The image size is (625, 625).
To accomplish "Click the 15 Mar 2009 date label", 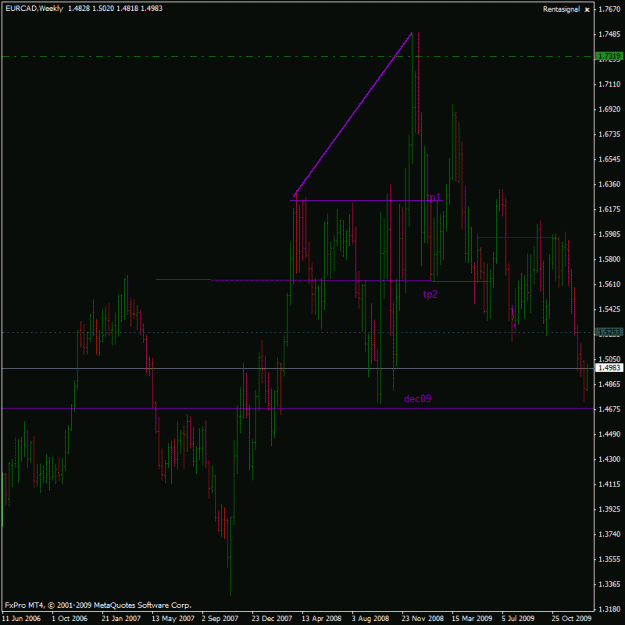I will pos(472,618).
